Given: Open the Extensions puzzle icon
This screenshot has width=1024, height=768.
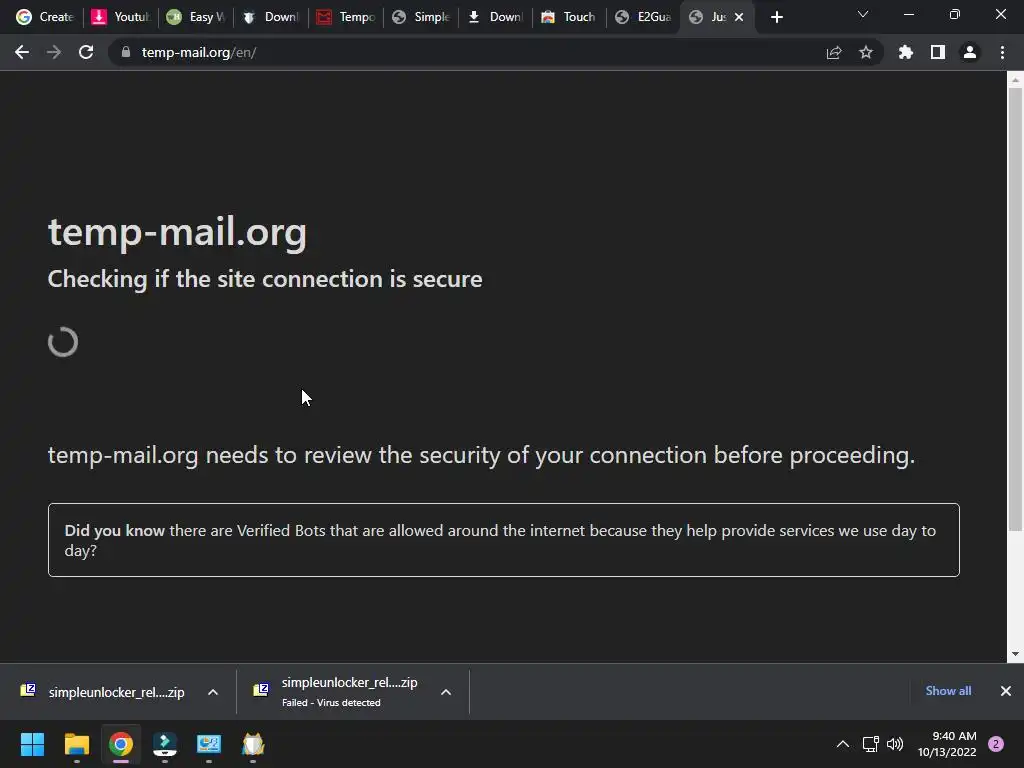Looking at the screenshot, I should [x=906, y=52].
